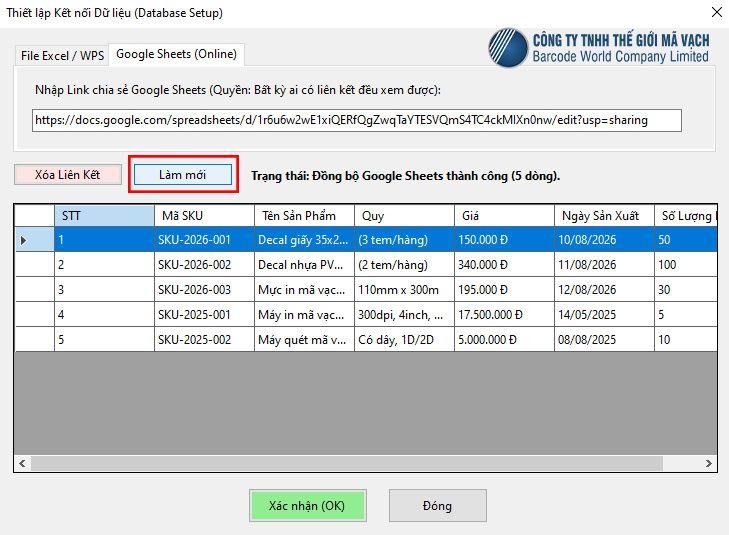Sort by the STT column header
Screen dimensions: 729x535
click(104, 216)
